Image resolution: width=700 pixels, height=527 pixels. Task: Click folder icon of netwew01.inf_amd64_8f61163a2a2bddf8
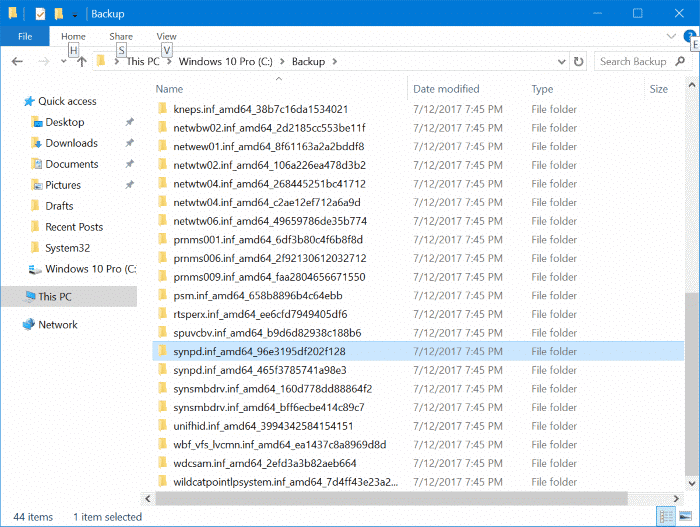pos(162,146)
